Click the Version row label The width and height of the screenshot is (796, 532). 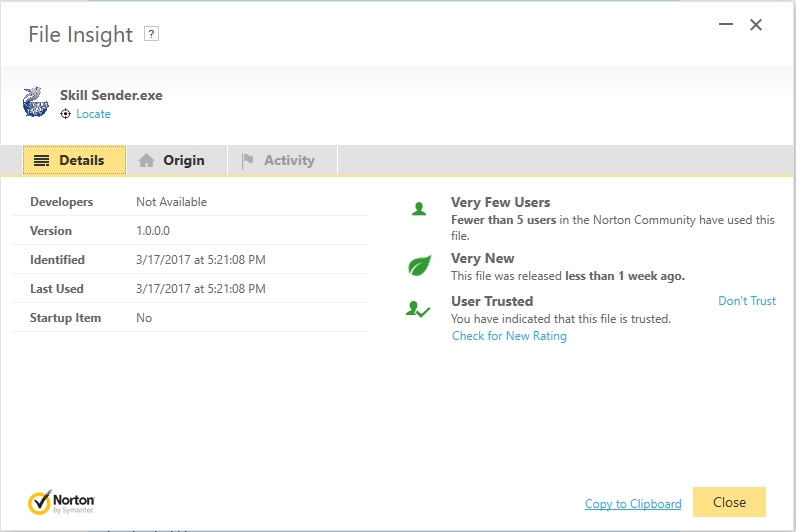[x=51, y=230]
